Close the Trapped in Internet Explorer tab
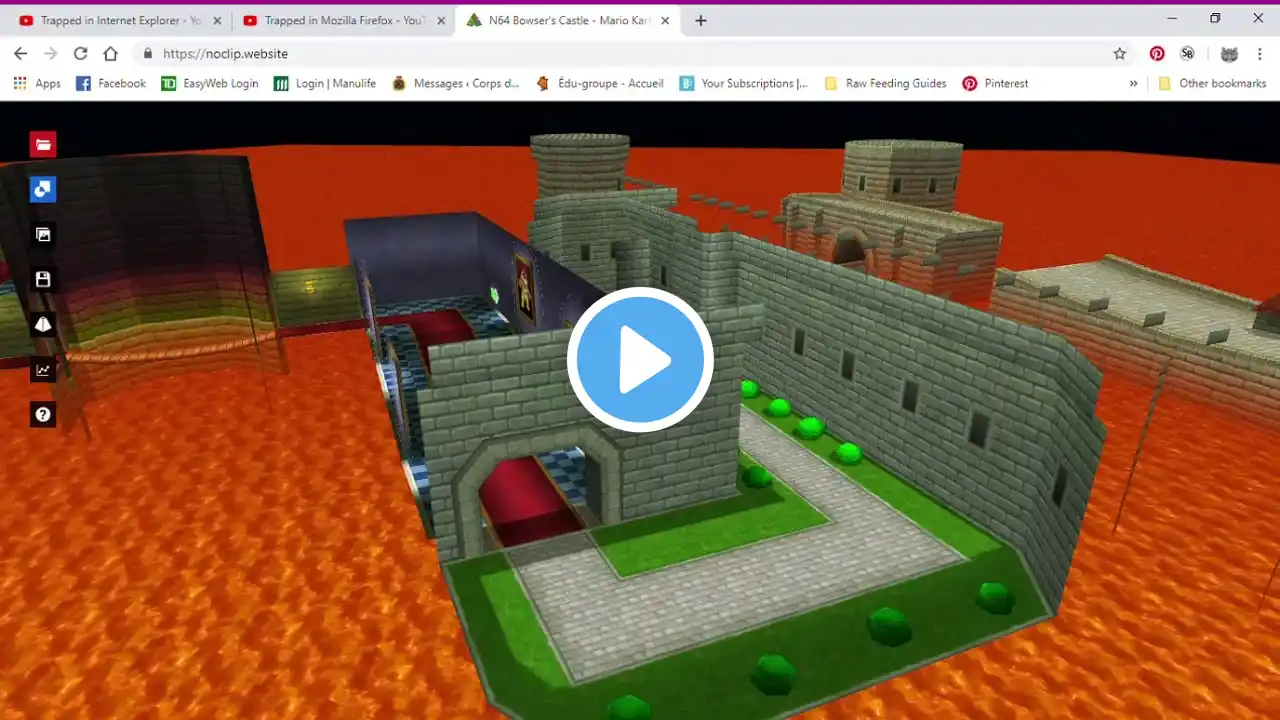Viewport: 1280px width, 720px height. [x=217, y=20]
